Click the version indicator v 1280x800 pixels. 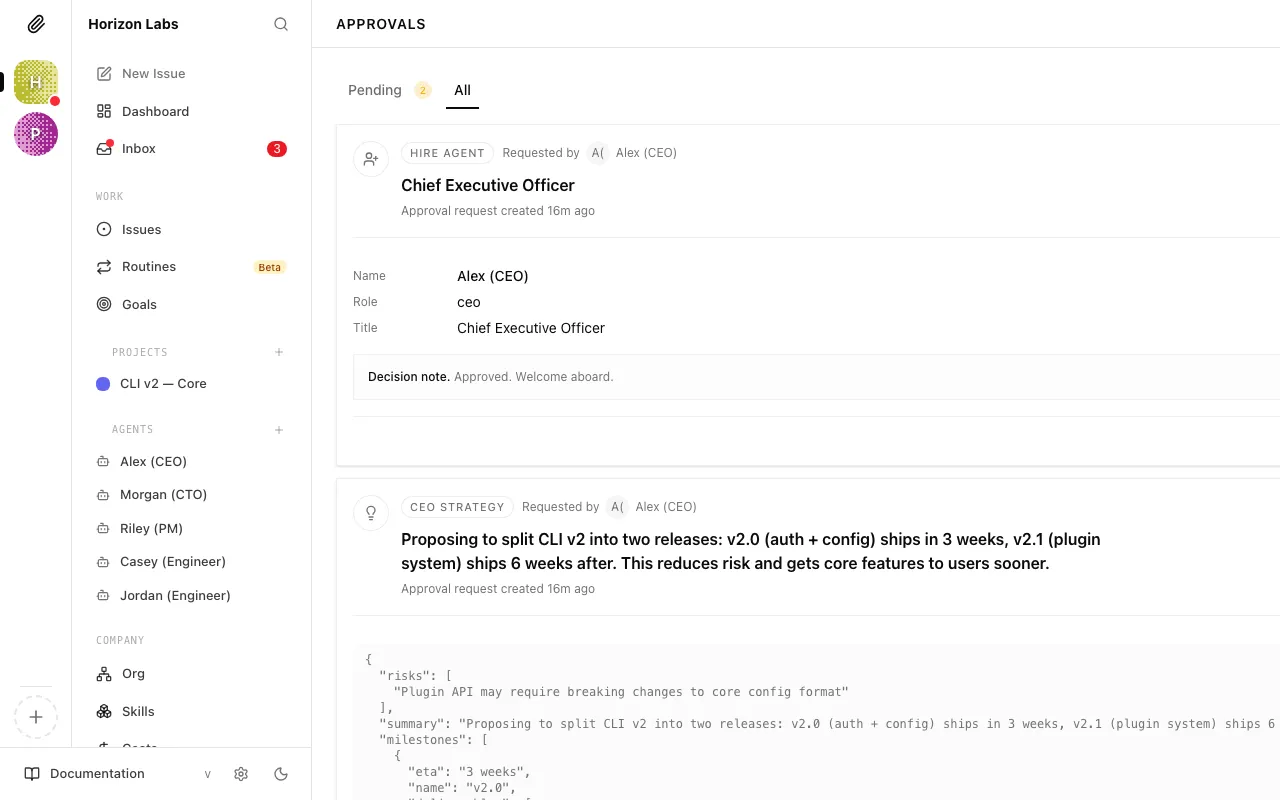208,774
